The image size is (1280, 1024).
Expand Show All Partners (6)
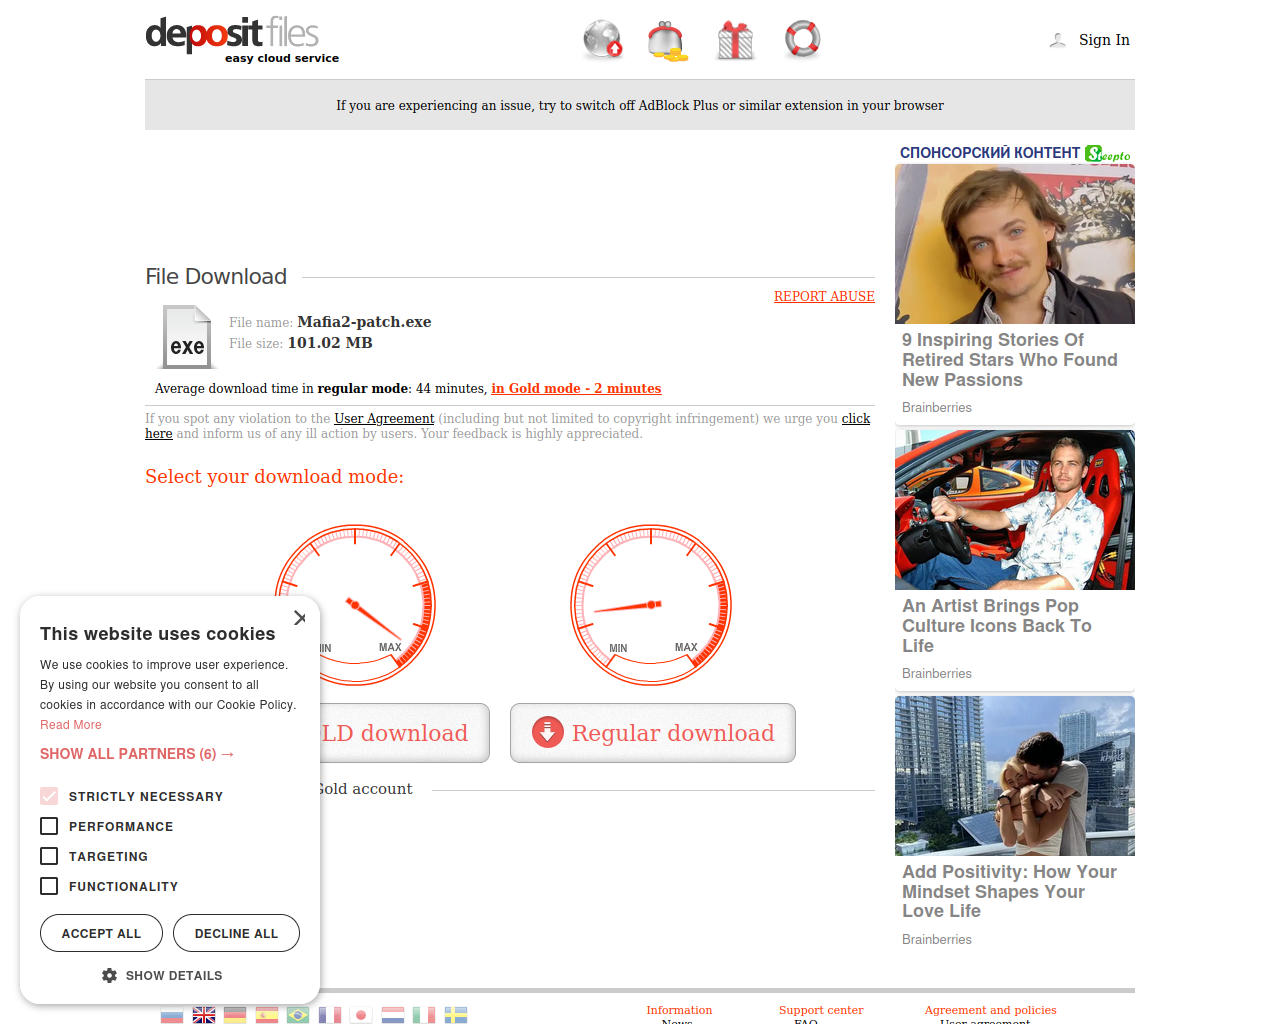click(137, 754)
